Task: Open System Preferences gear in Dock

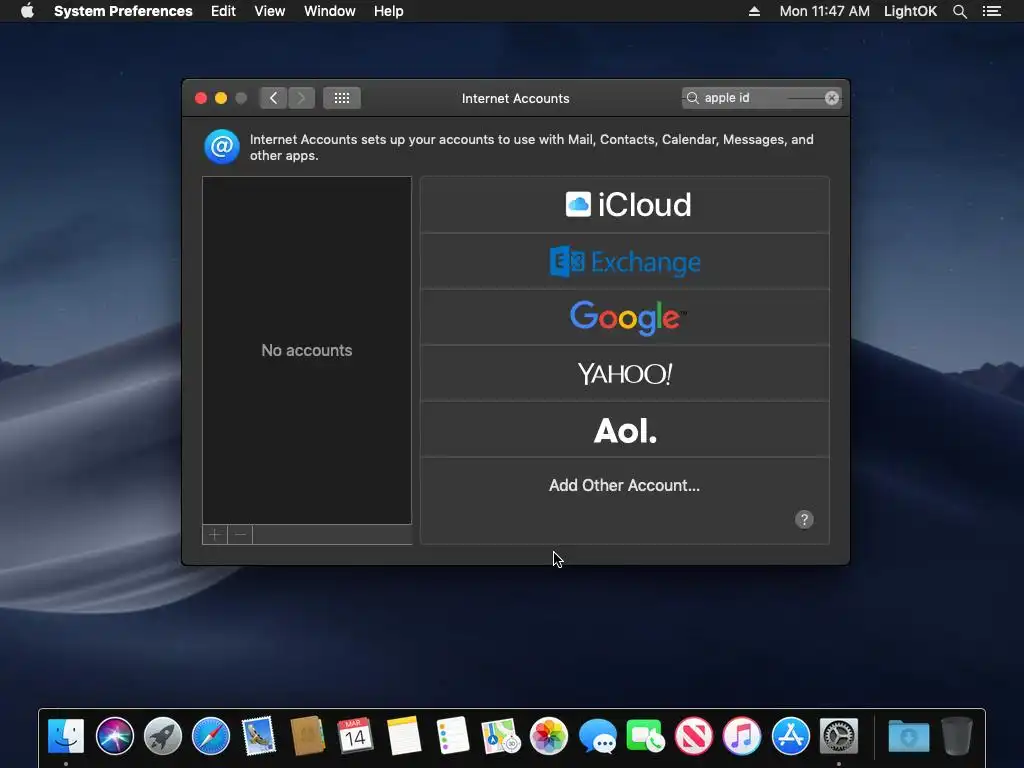Action: (839, 736)
